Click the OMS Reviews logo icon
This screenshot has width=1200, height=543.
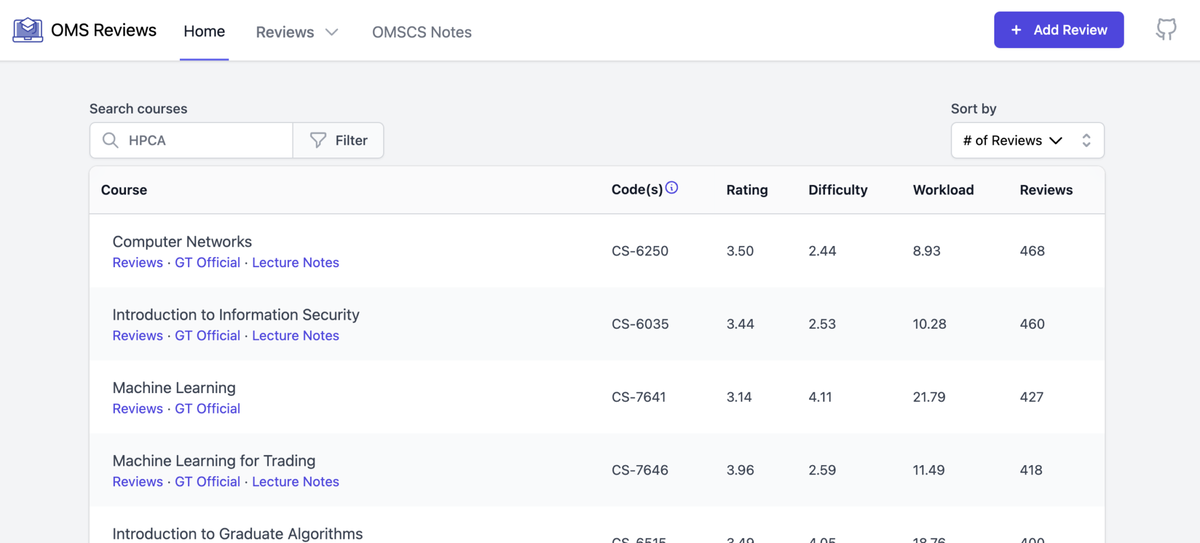[27, 30]
